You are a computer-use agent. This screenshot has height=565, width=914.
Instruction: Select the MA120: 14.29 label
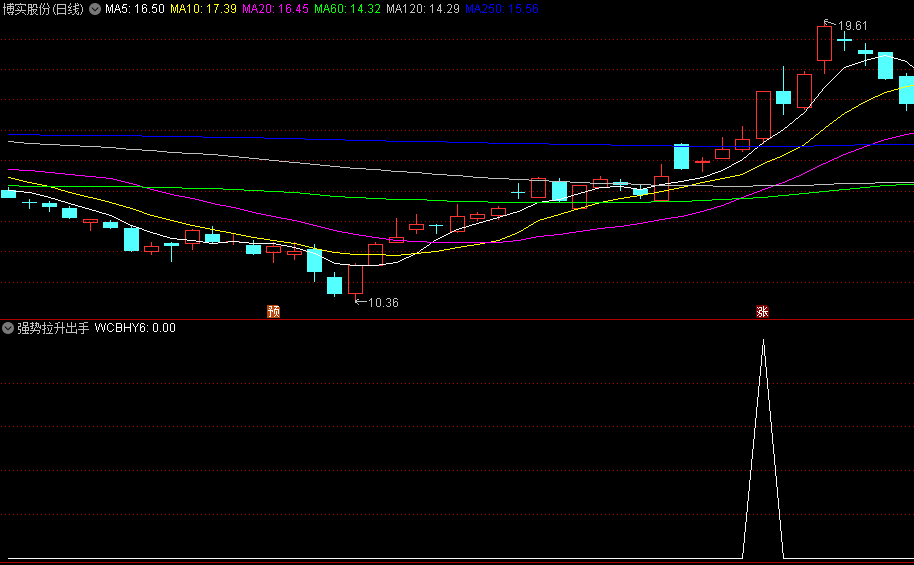[423, 9]
